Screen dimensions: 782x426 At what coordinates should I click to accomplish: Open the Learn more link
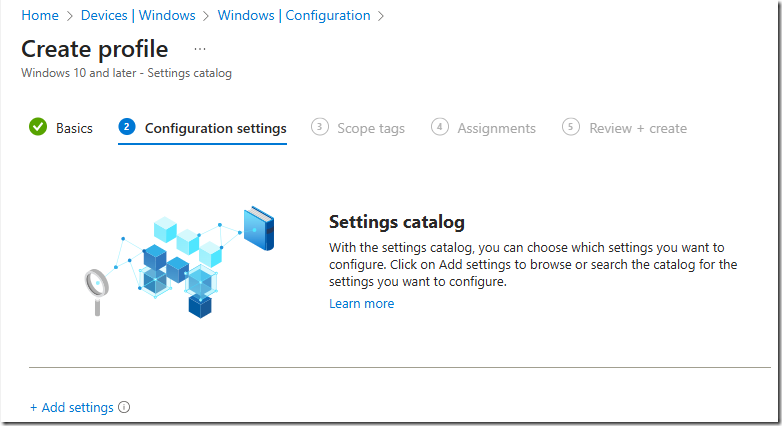(361, 304)
